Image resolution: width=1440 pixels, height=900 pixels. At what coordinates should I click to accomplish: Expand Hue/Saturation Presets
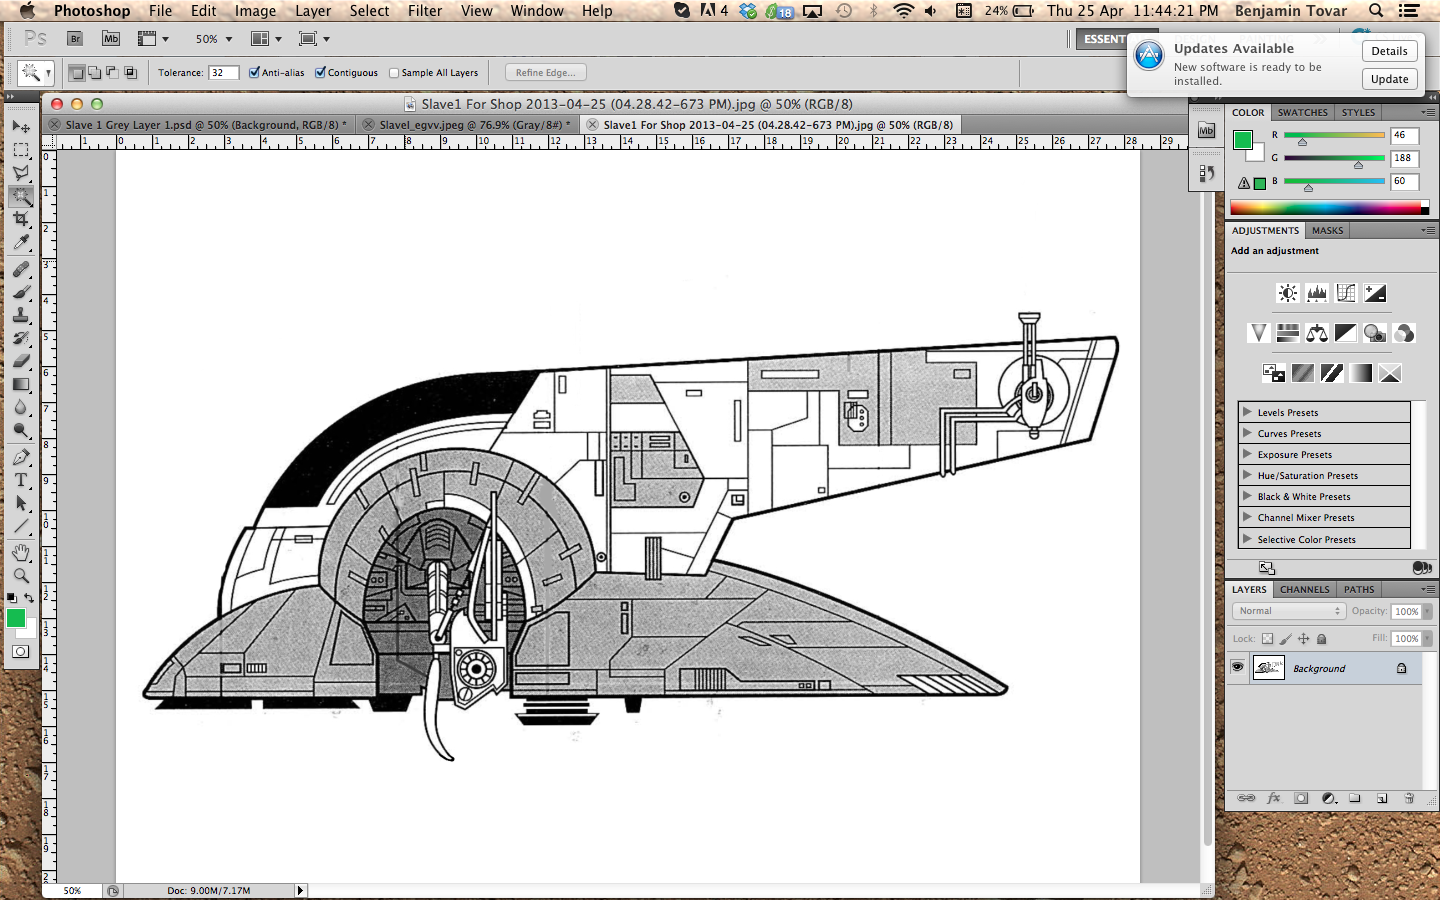1247,474
